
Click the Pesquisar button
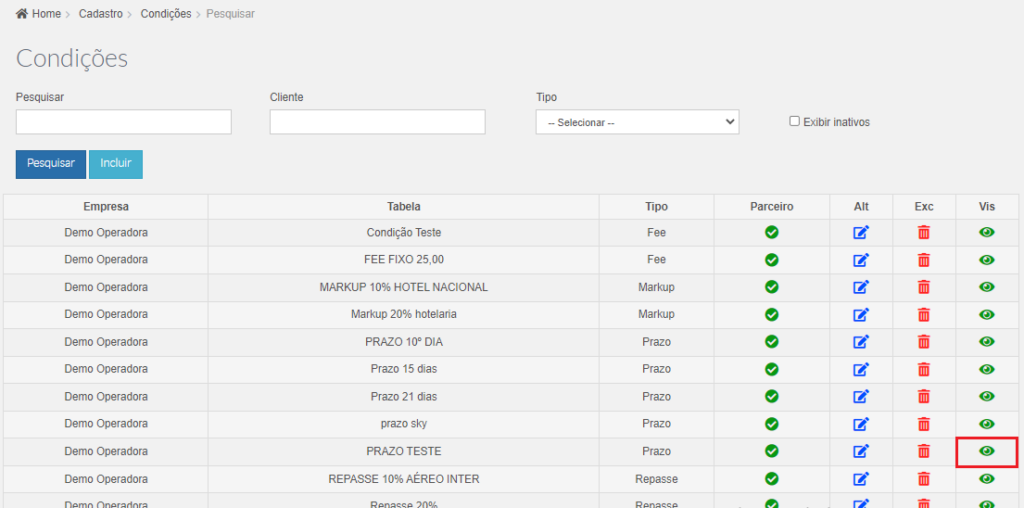(x=51, y=164)
